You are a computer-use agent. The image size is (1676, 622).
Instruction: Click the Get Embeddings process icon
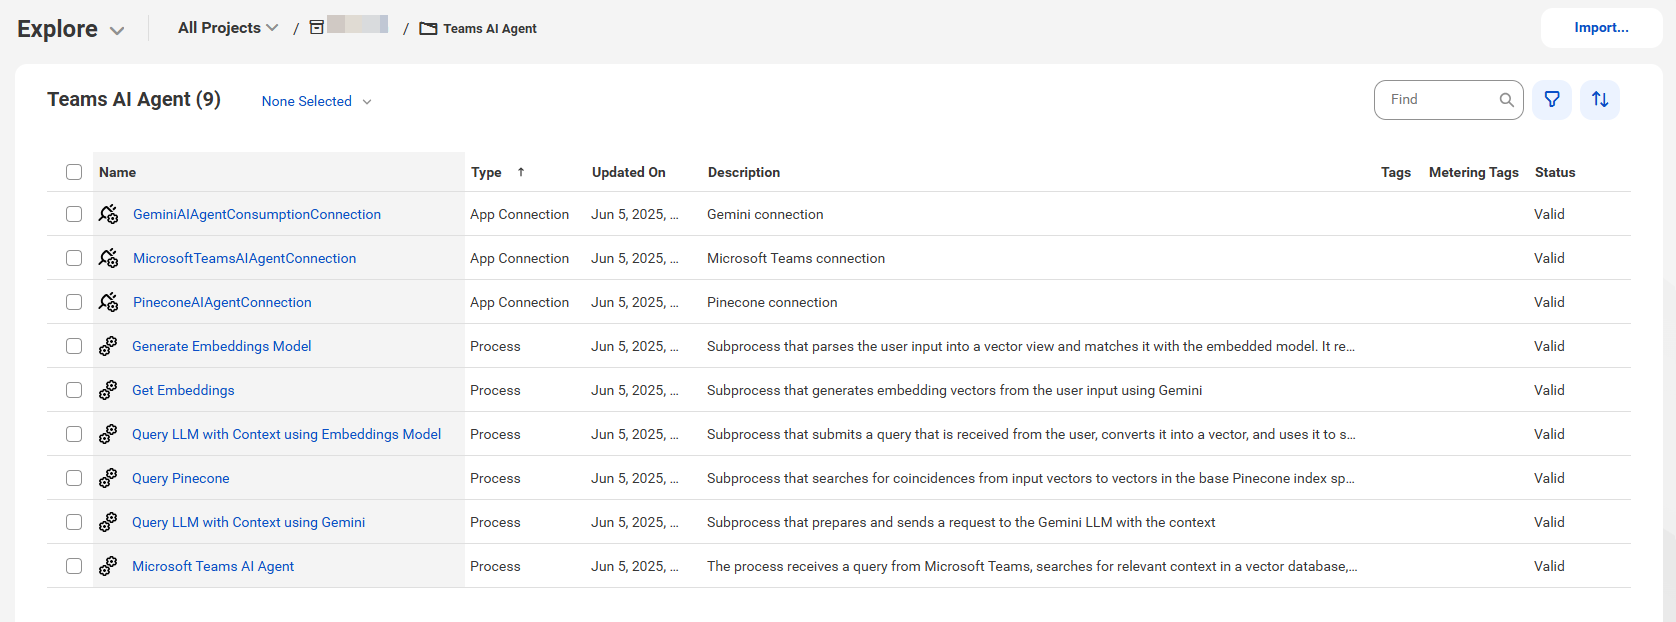108,390
